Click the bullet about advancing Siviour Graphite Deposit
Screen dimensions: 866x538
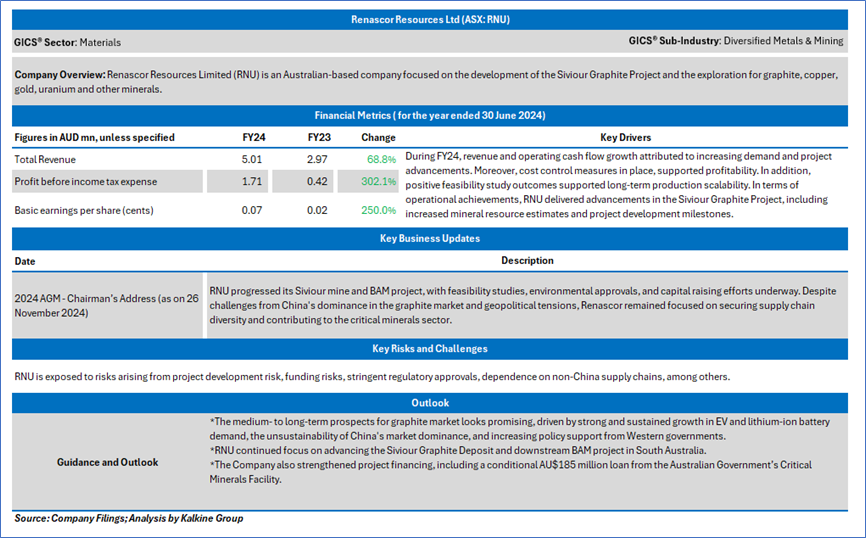[457, 451]
